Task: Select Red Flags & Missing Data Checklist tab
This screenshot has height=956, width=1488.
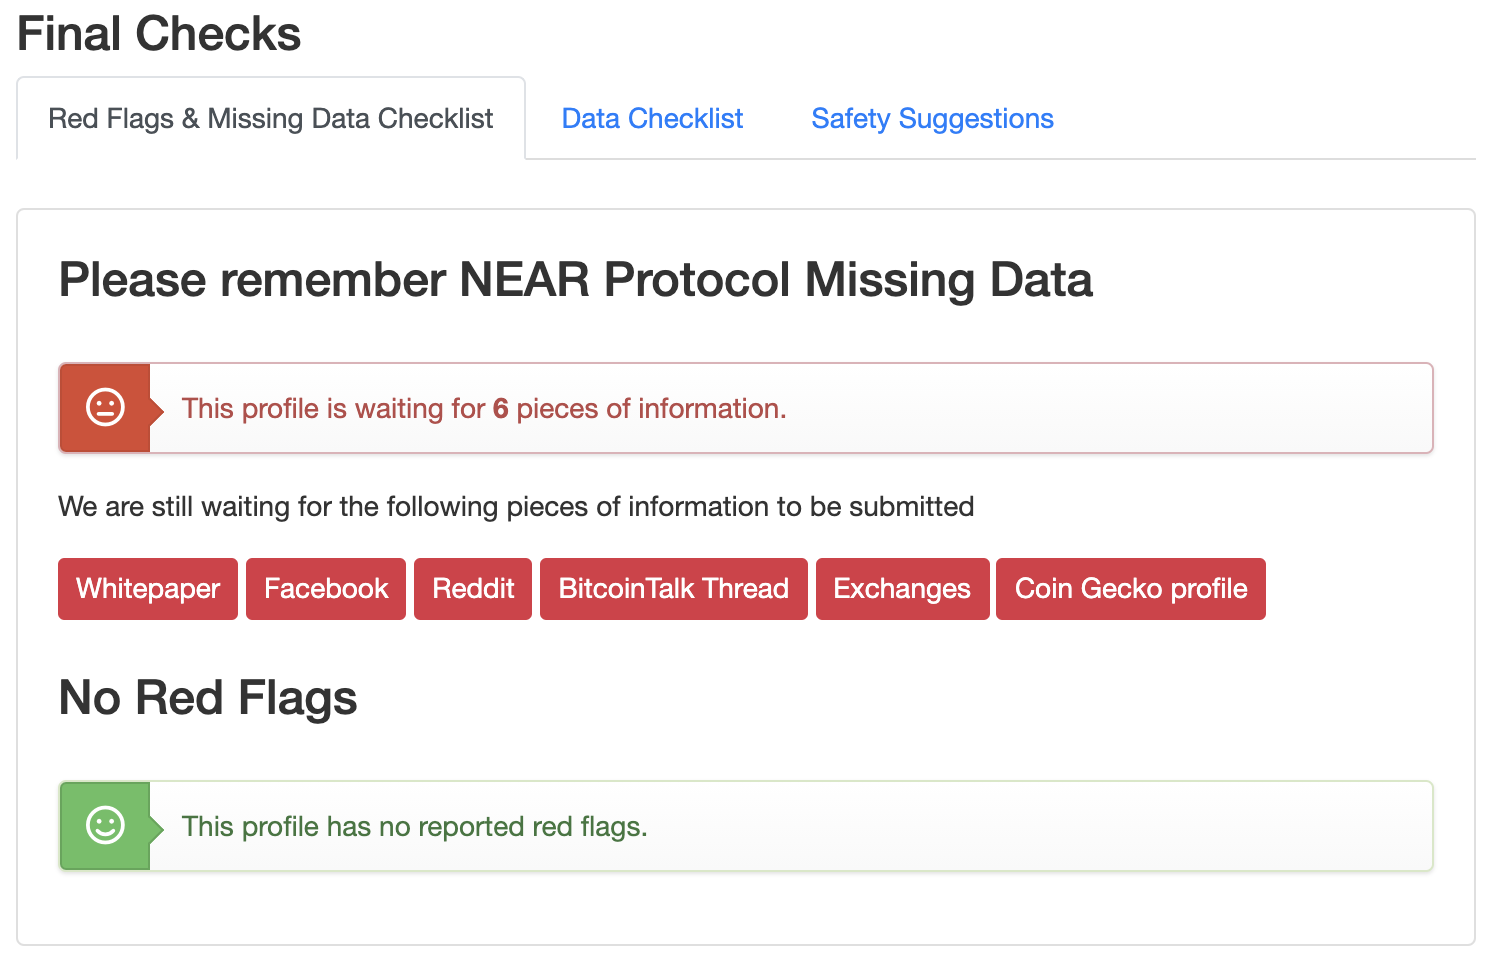Action: click(271, 119)
